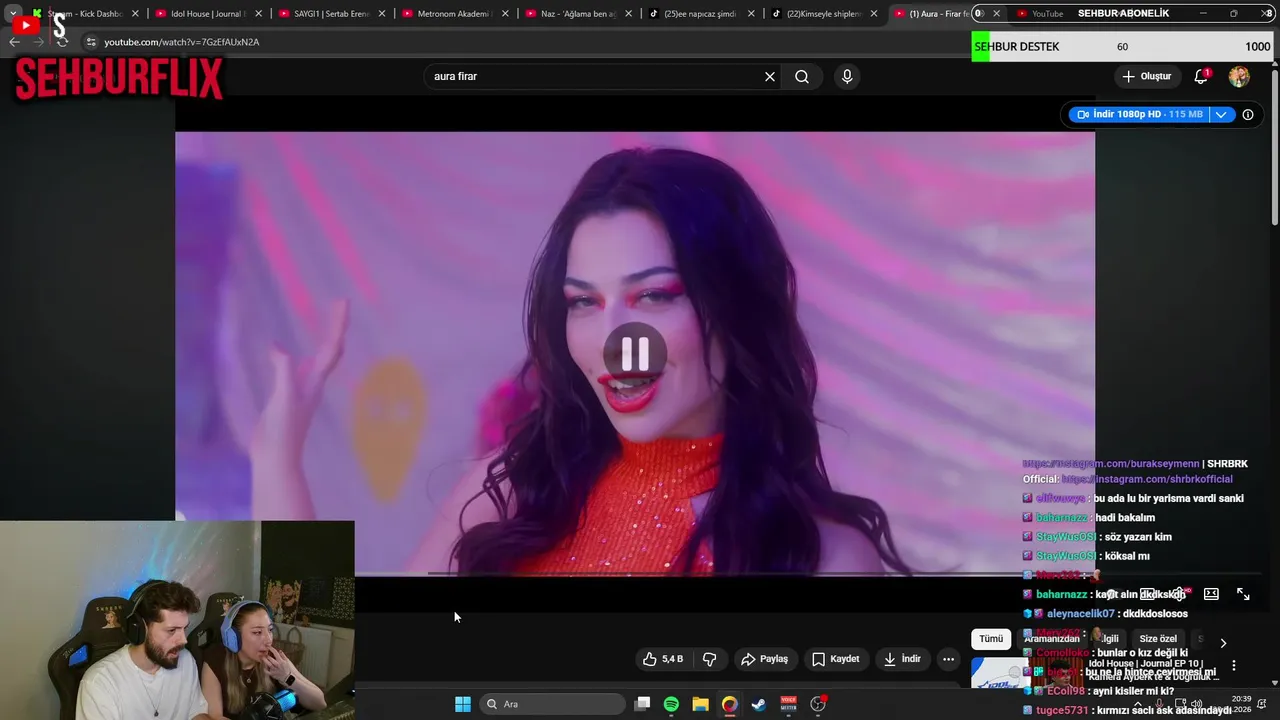This screenshot has height=720, width=1280.
Task: Open Spotify from the taskbar
Action: (x=671, y=704)
